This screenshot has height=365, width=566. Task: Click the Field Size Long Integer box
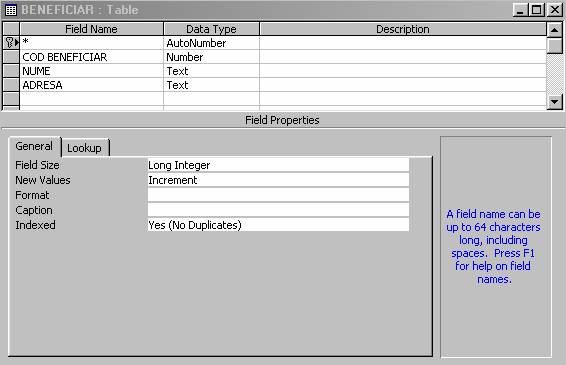click(x=278, y=165)
